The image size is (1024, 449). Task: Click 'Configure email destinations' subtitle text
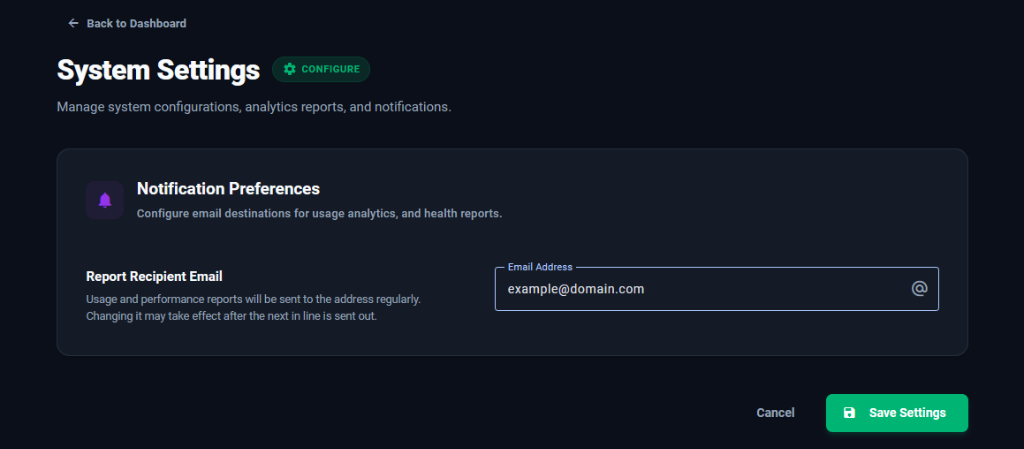319,214
